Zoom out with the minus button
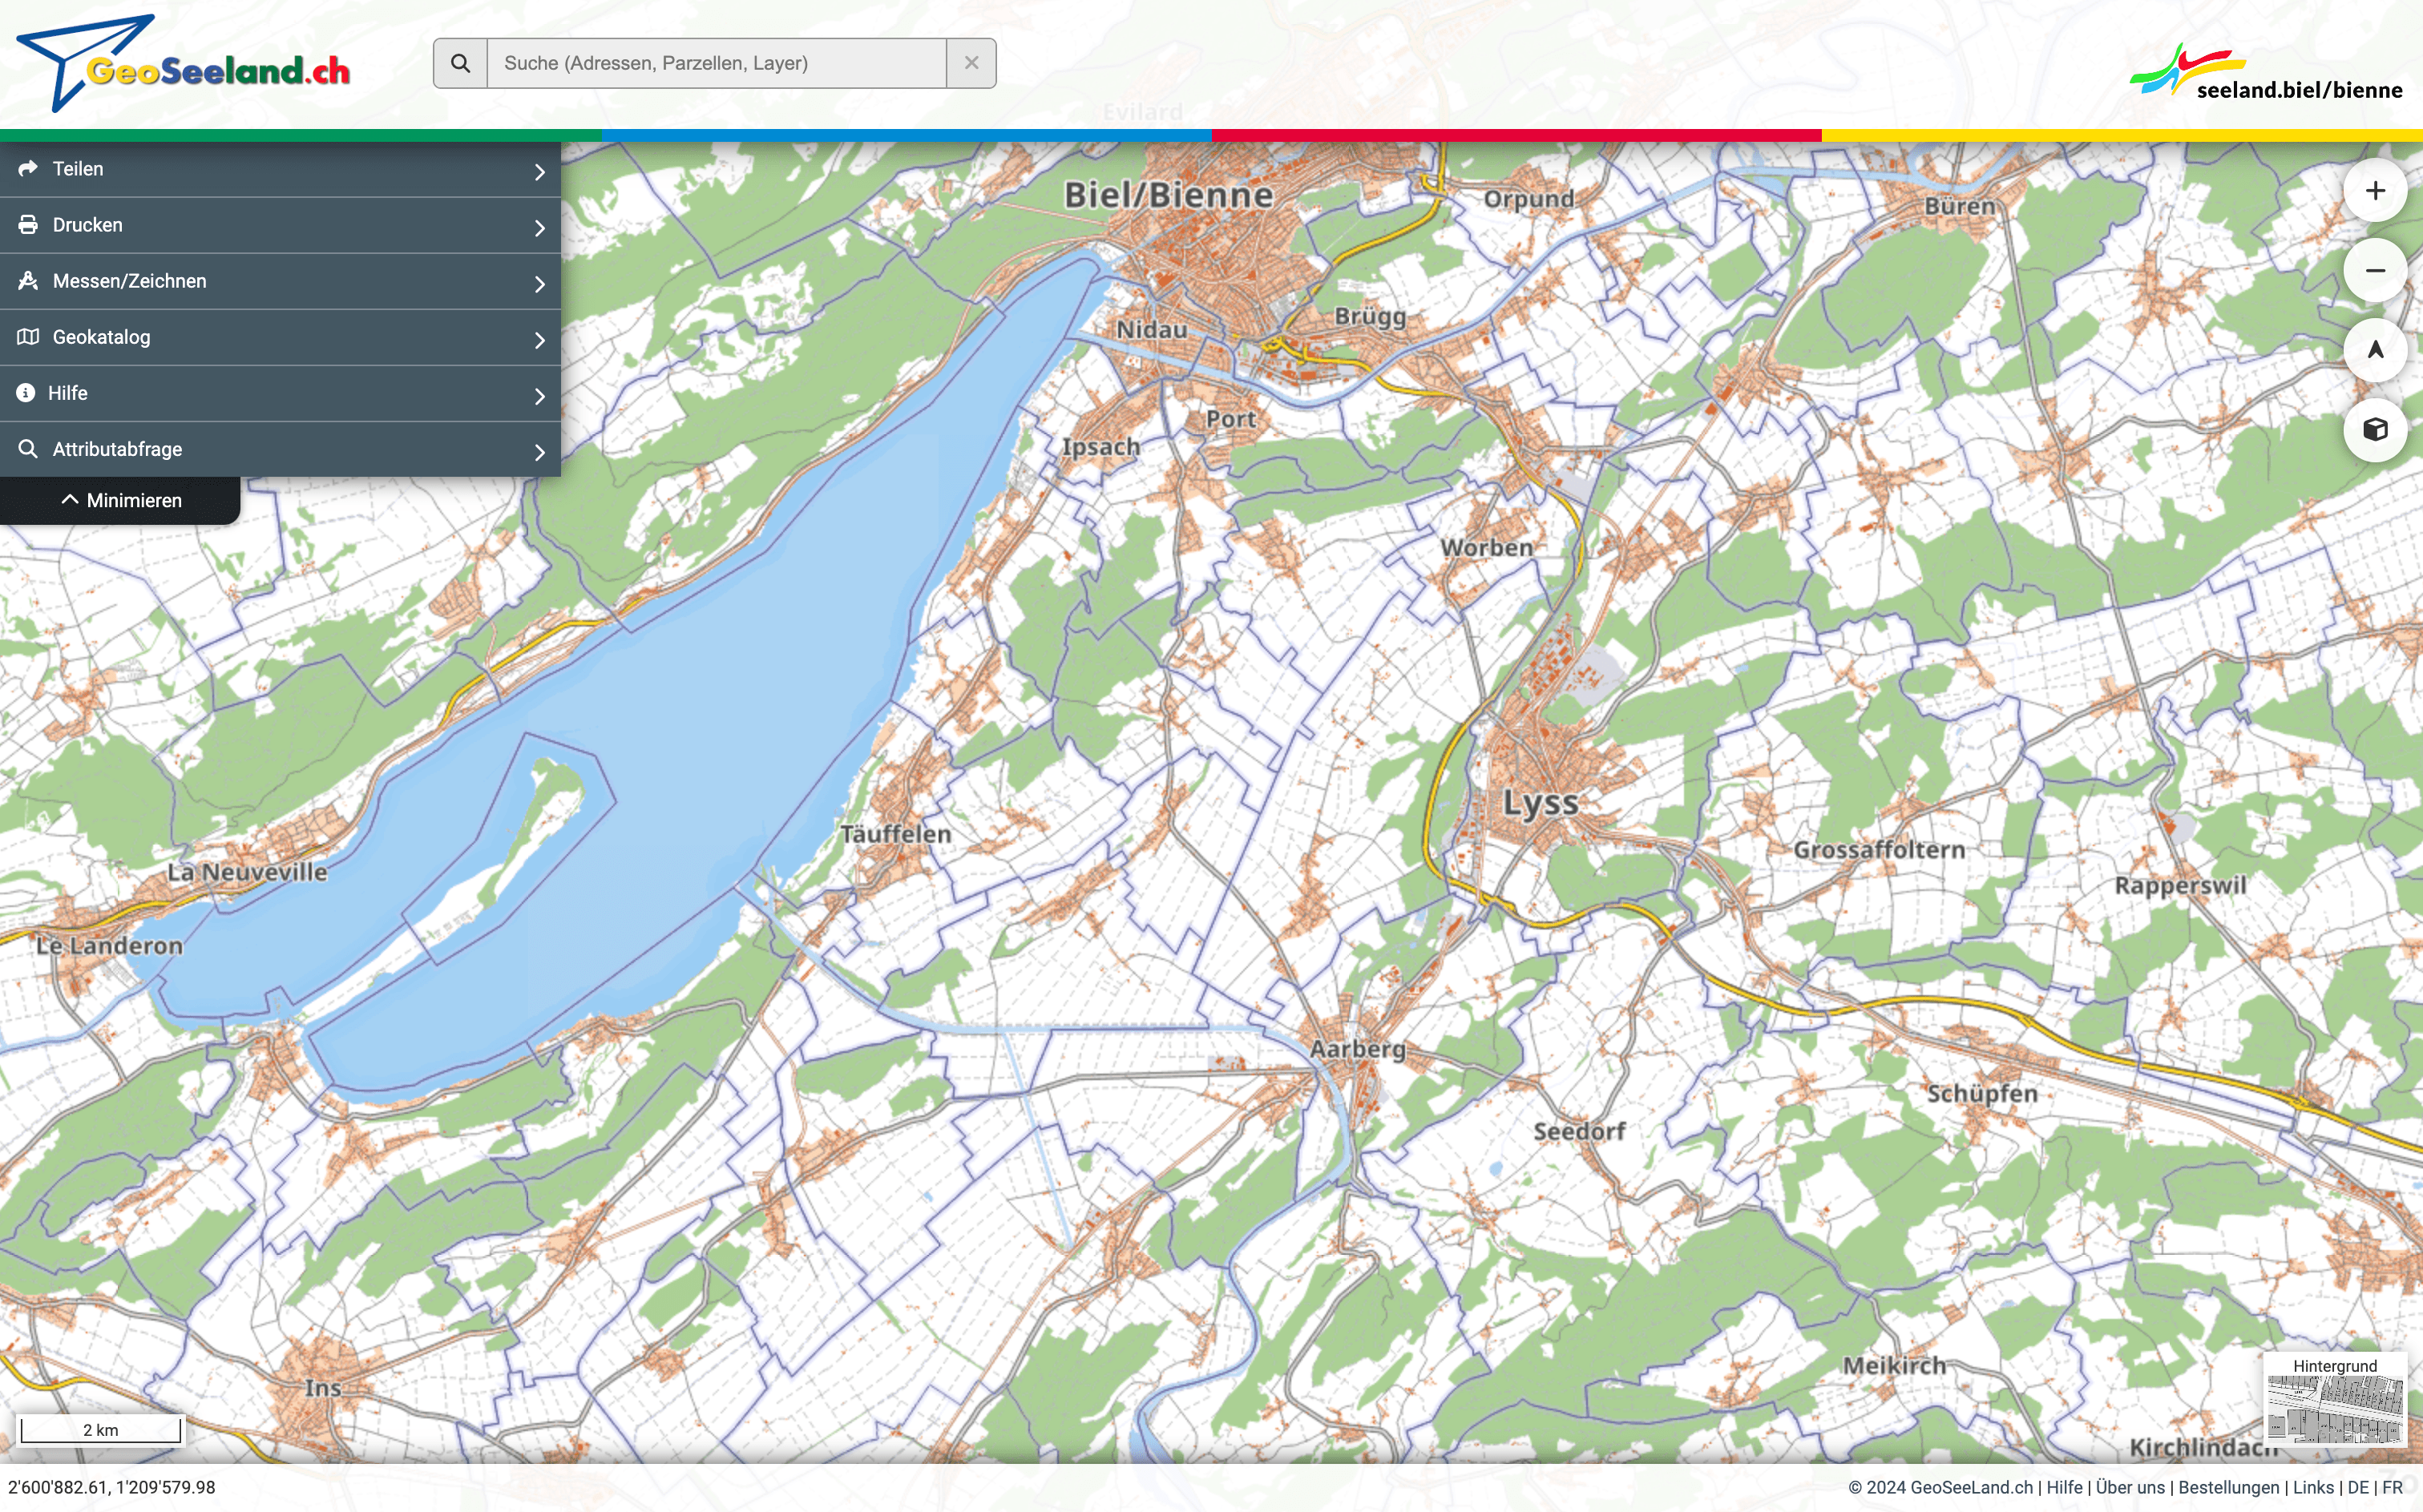Viewport: 2423px width, 1512px height. click(x=2375, y=270)
